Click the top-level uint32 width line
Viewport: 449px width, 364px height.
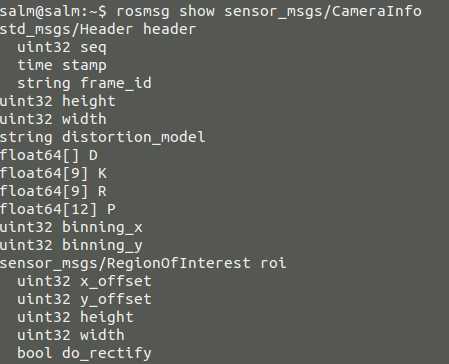(x=53, y=119)
